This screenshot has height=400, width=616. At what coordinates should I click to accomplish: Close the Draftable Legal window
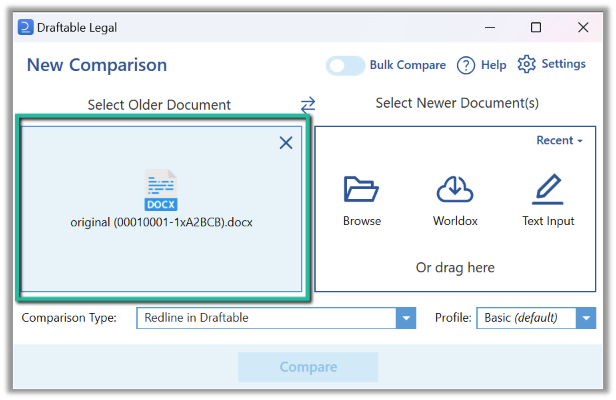click(x=583, y=28)
